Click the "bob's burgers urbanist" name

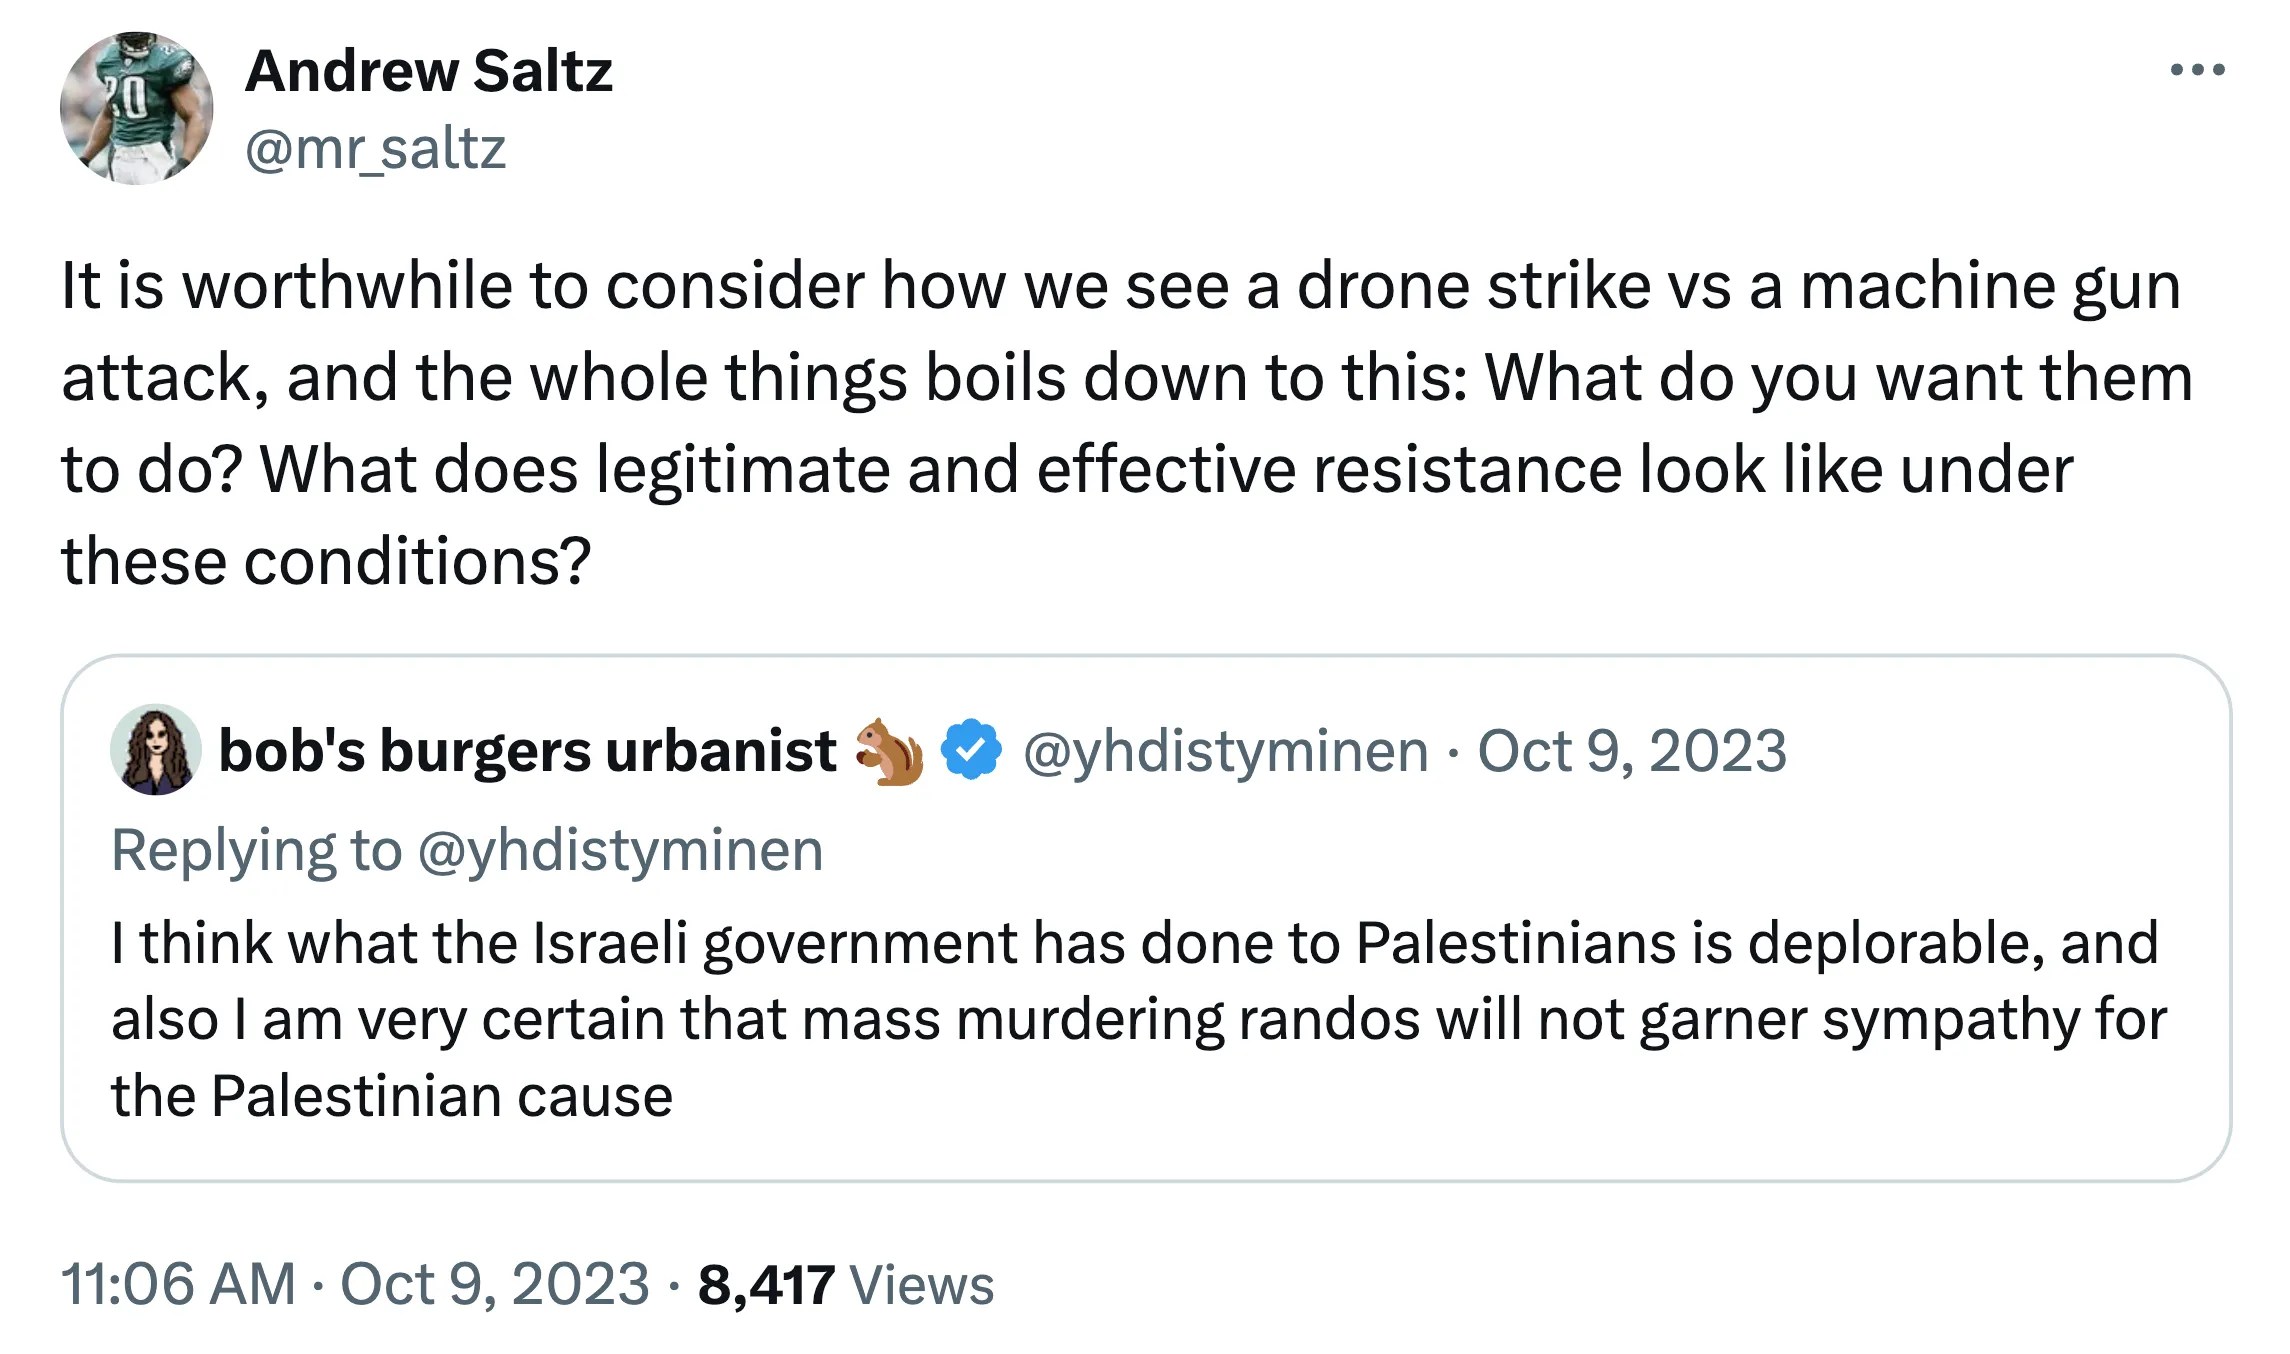point(527,751)
